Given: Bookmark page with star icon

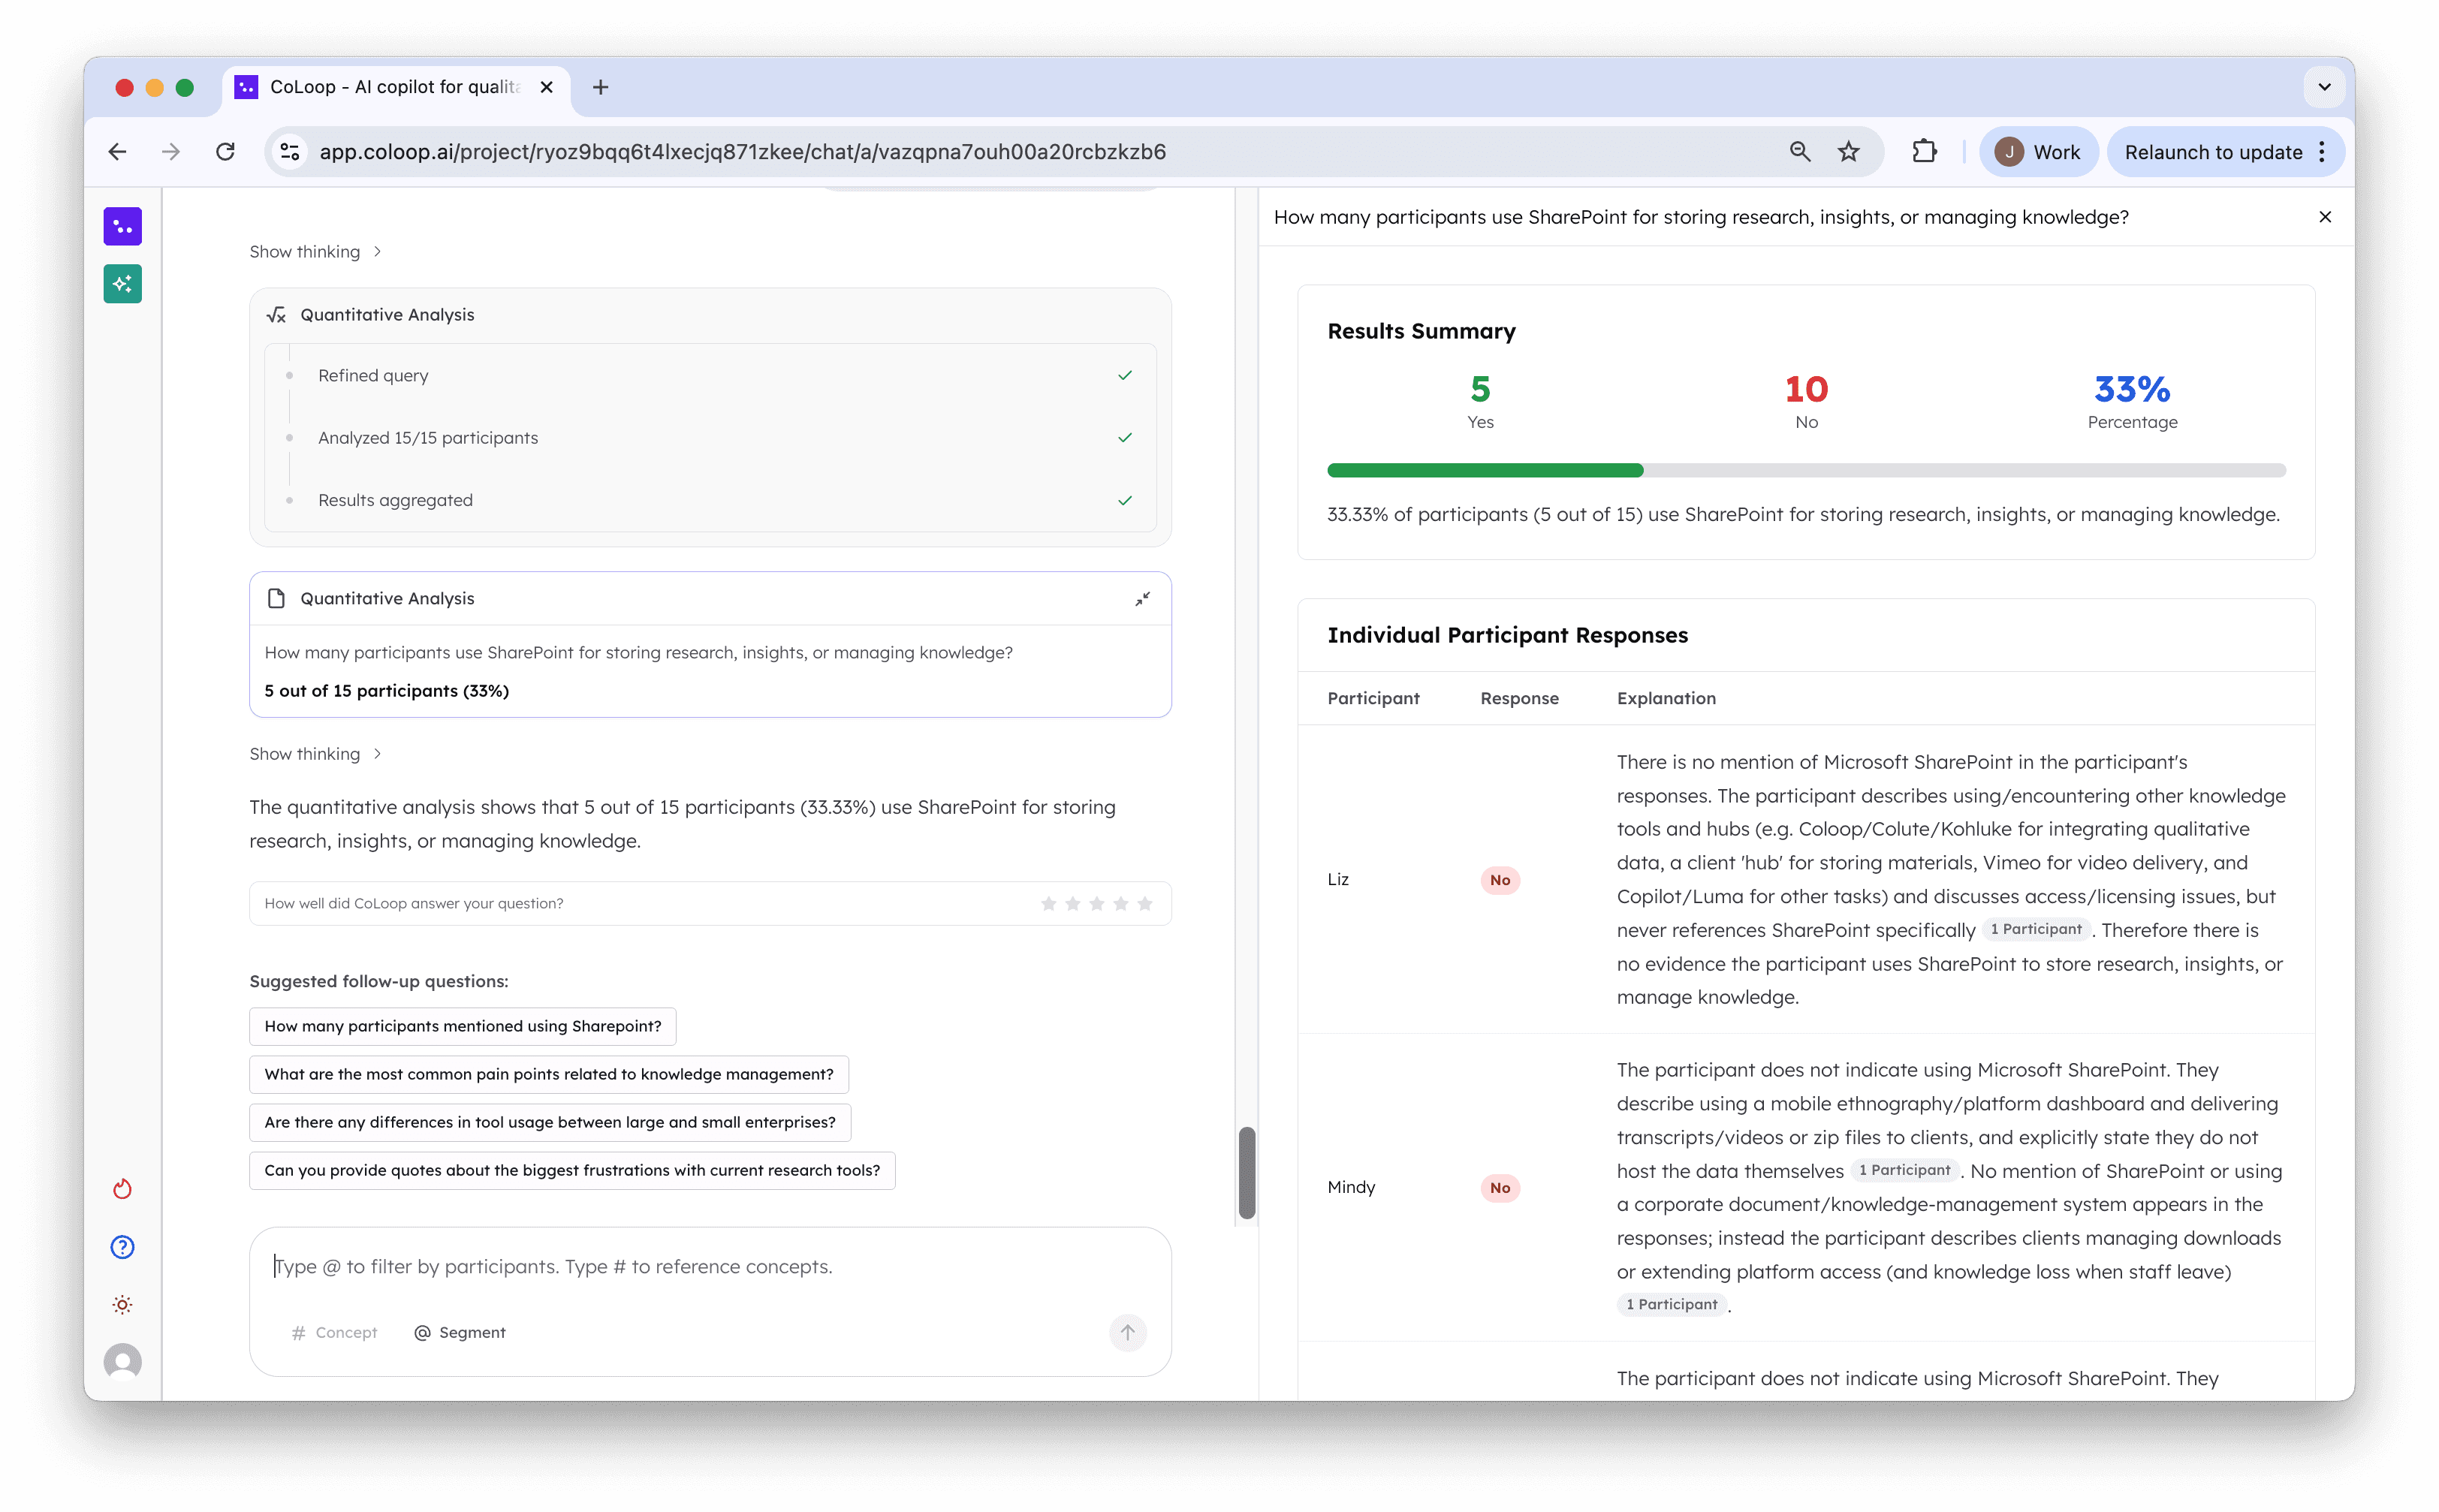Looking at the screenshot, I should [x=1848, y=152].
